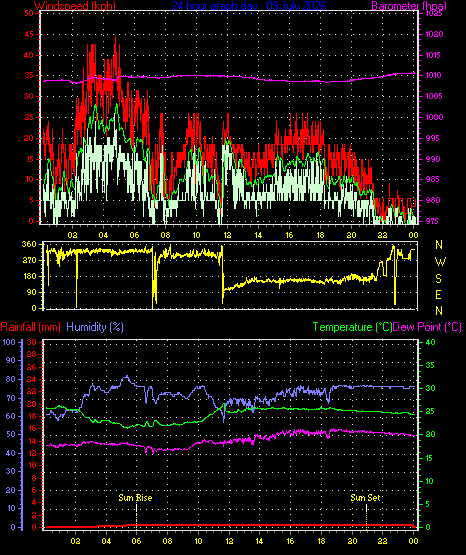This screenshot has height=555, width=466.
Task: Click the E compass direction letter
Action: (438, 294)
